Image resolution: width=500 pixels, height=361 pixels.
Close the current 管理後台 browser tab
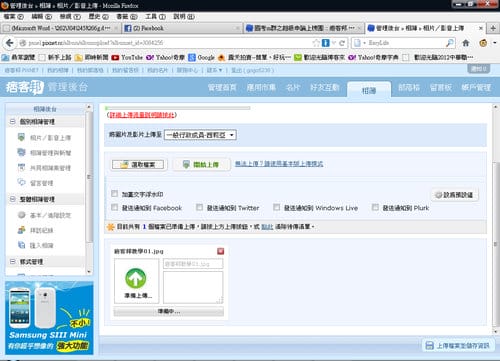click(x=481, y=28)
